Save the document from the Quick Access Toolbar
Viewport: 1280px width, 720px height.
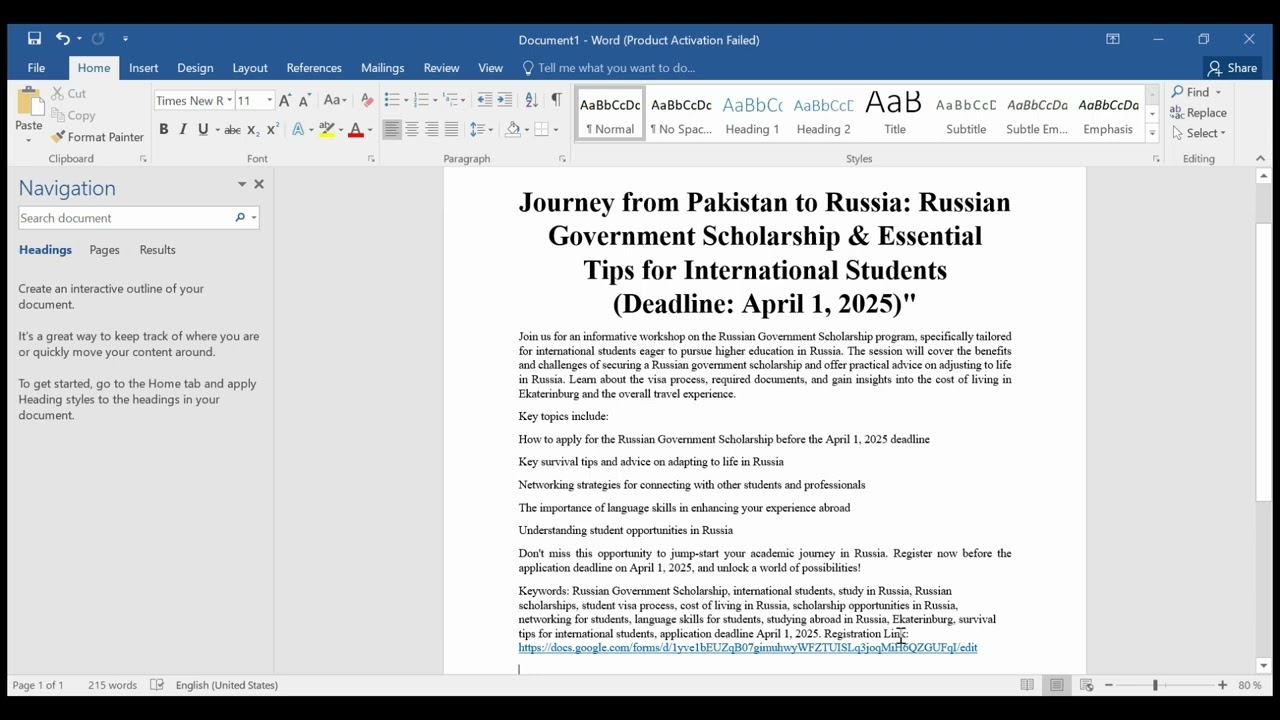click(x=34, y=39)
